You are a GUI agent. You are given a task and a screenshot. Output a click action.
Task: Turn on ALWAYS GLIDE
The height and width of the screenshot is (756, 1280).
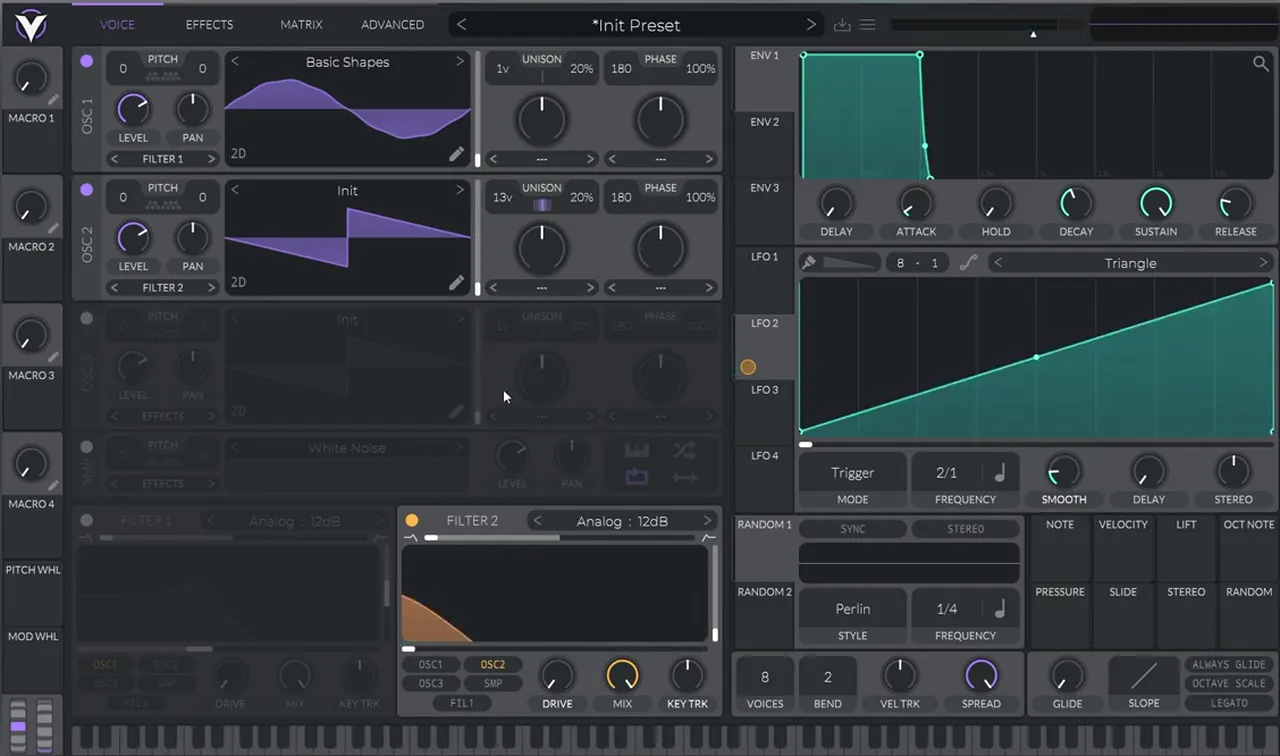point(1229,664)
